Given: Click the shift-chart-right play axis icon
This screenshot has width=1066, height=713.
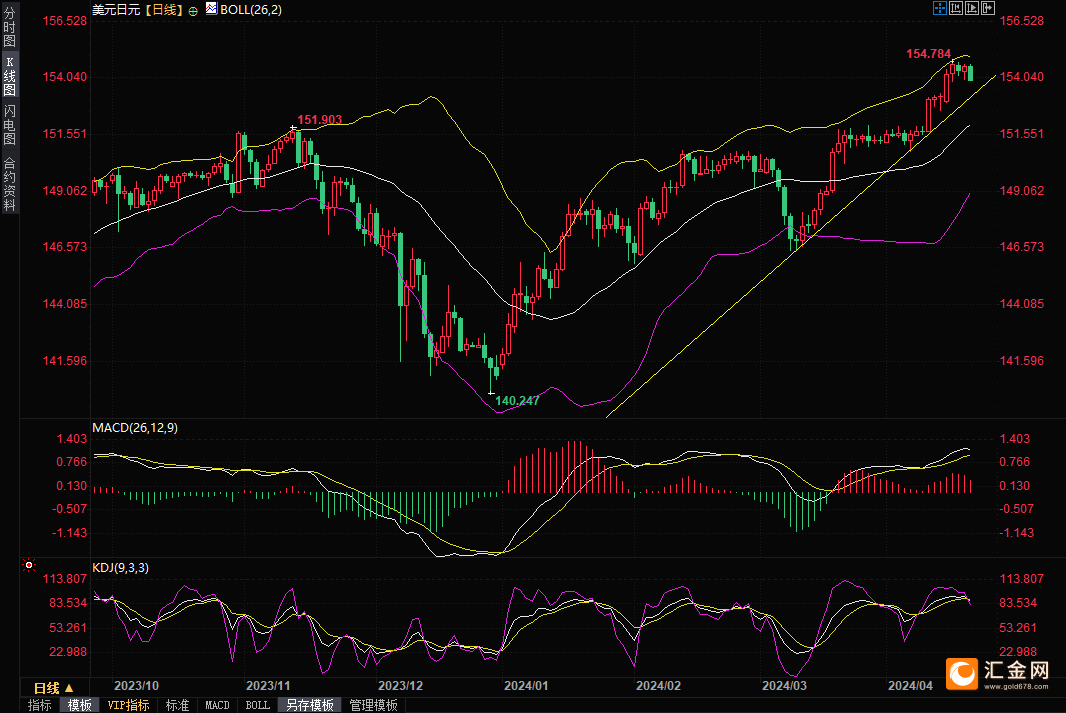Looking at the screenshot, I should click(972, 8).
